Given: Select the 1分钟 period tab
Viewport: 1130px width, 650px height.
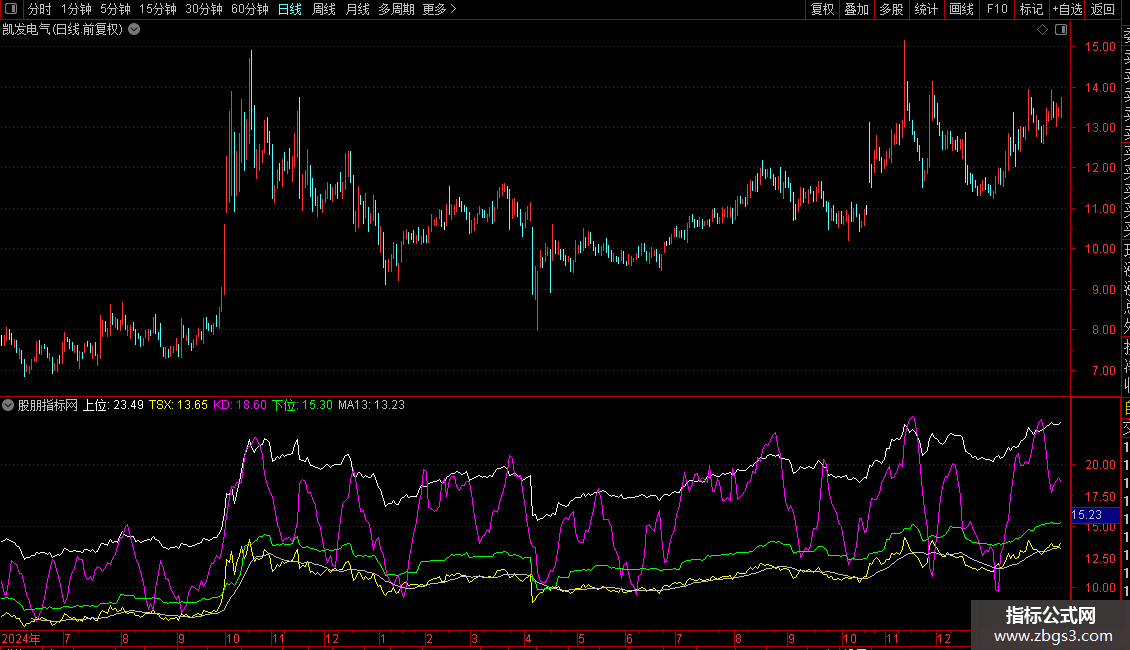Looking at the screenshot, I should coord(76,9).
